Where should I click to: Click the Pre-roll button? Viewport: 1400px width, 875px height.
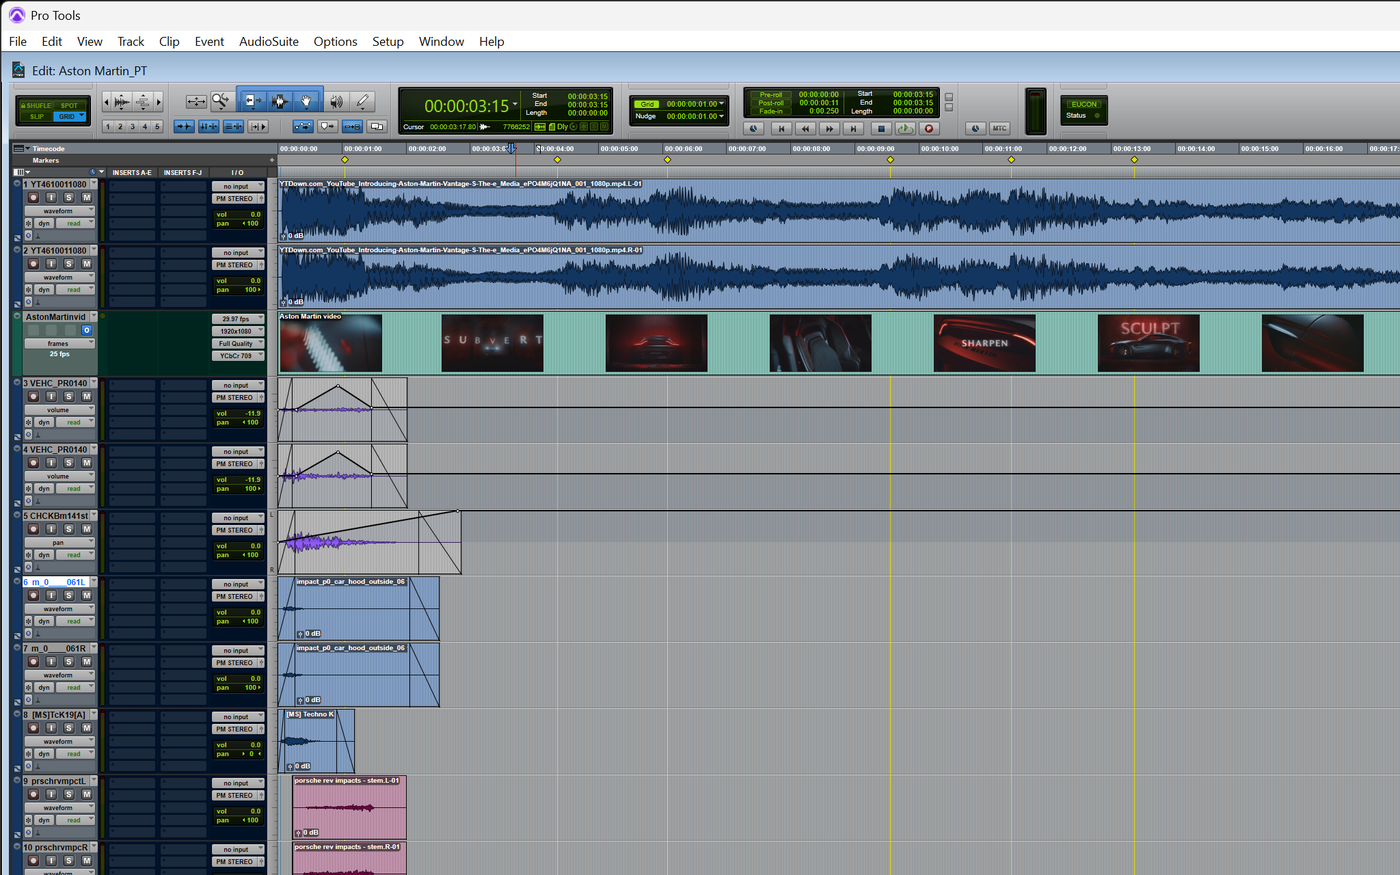771,95
